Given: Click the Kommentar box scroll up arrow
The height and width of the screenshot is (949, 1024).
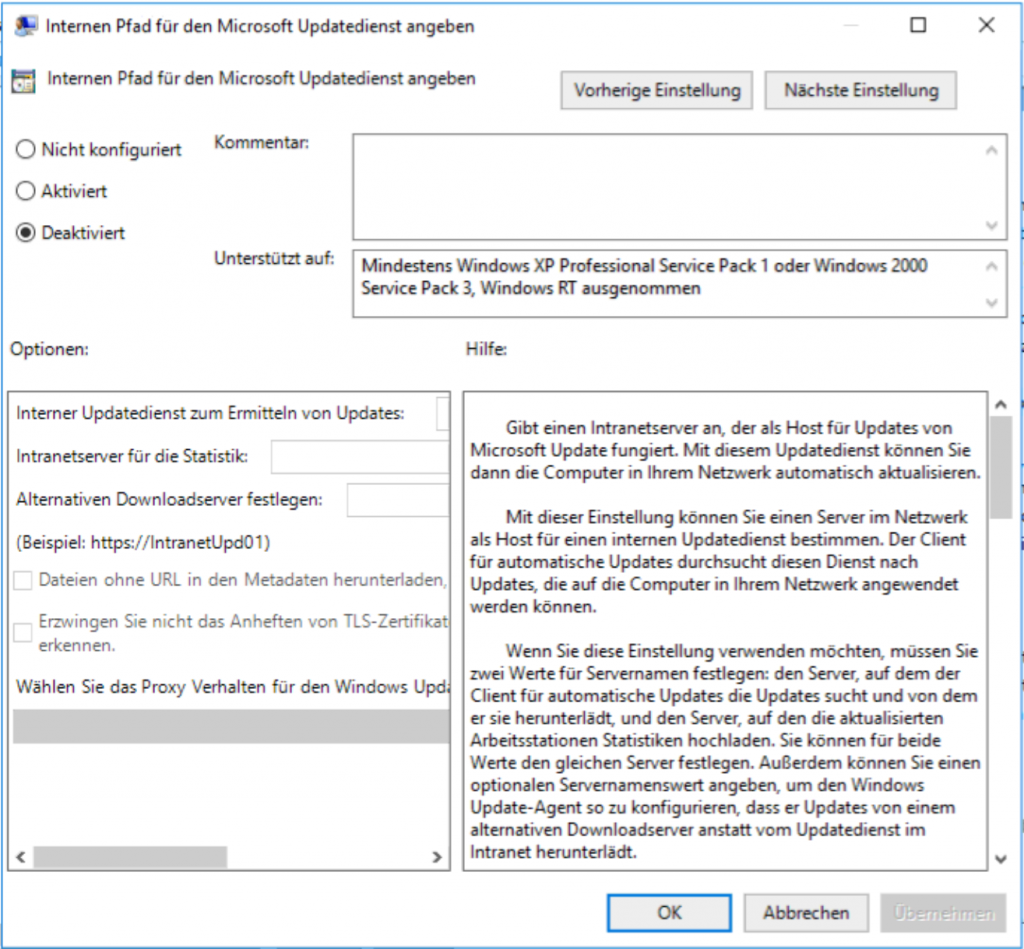Looking at the screenshot, I should 991,151.
